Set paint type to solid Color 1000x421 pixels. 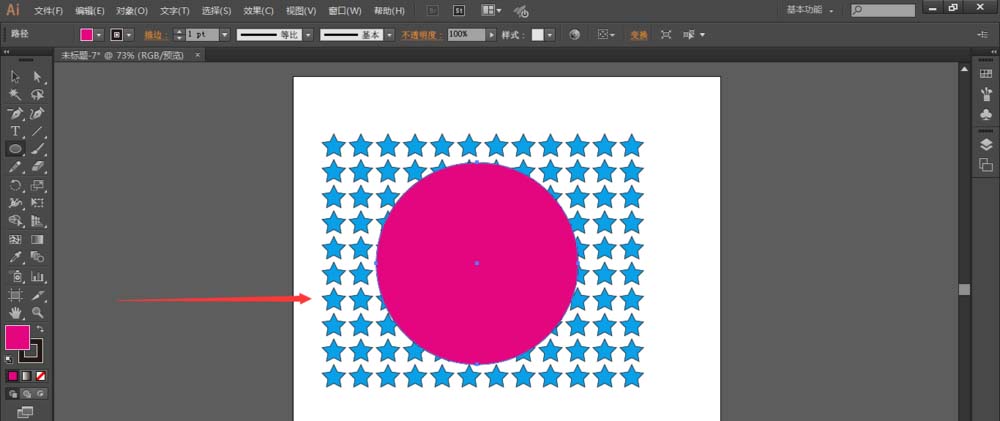pyautogui.click(x=12, y=376)
